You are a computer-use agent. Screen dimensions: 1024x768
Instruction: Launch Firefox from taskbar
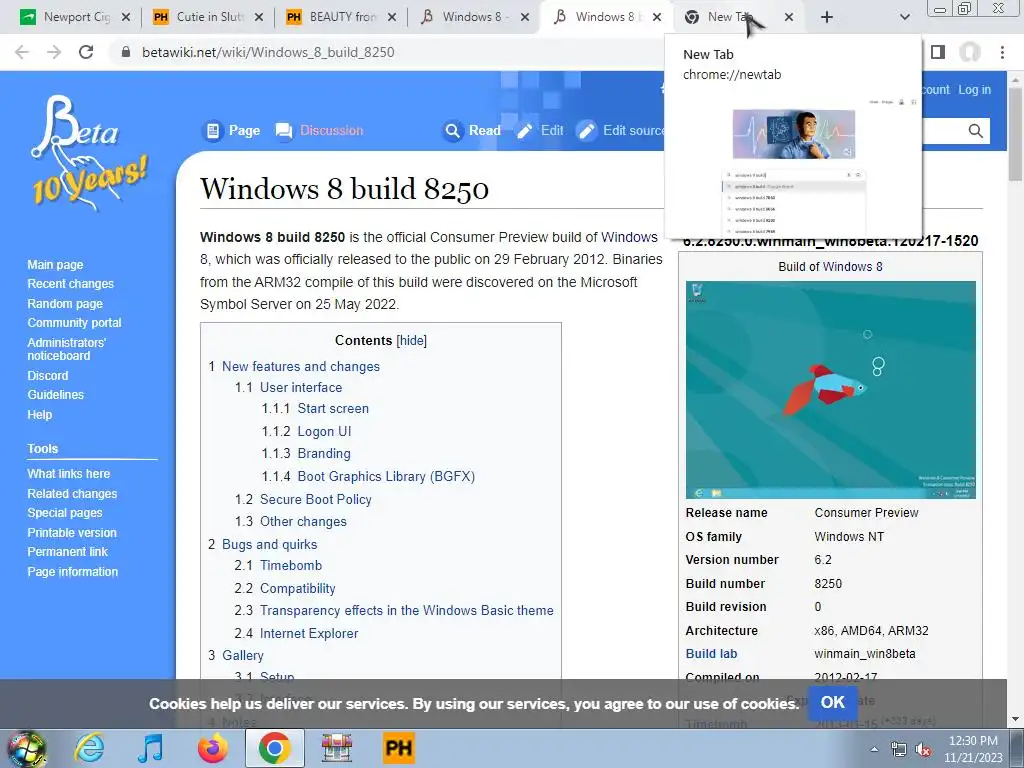tap(213, 748)
